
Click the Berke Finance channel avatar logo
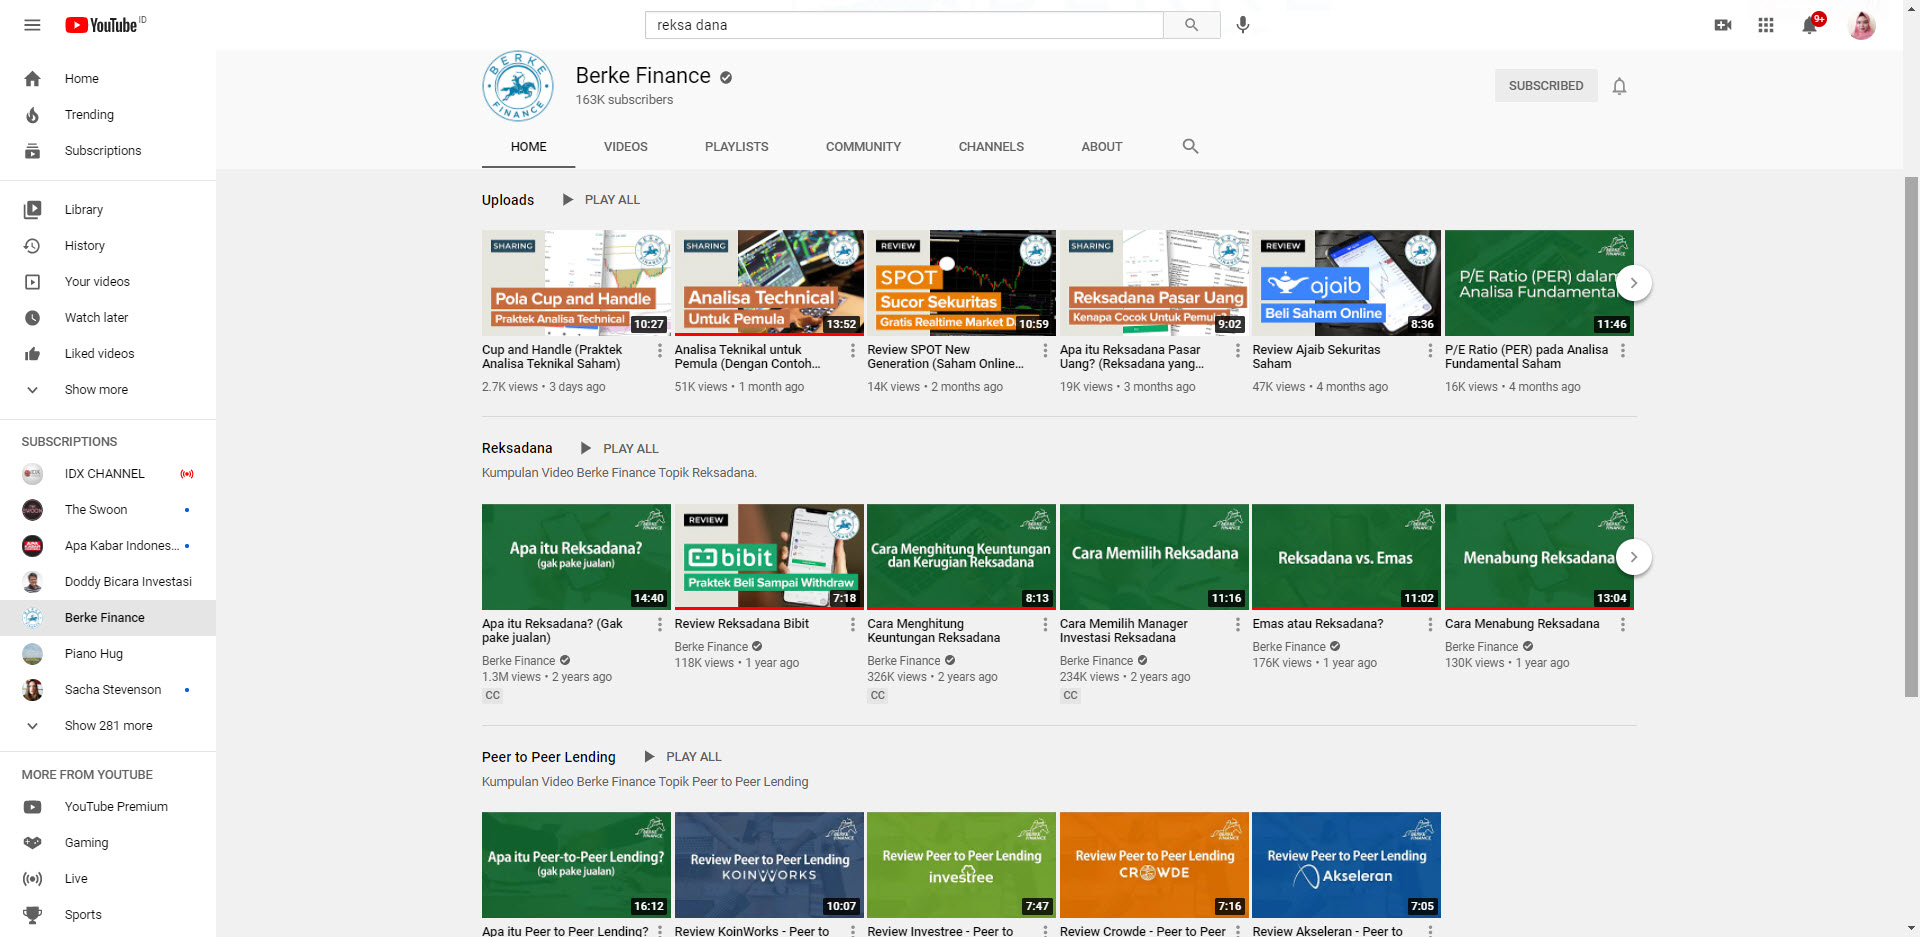click(x=518, y=86)
